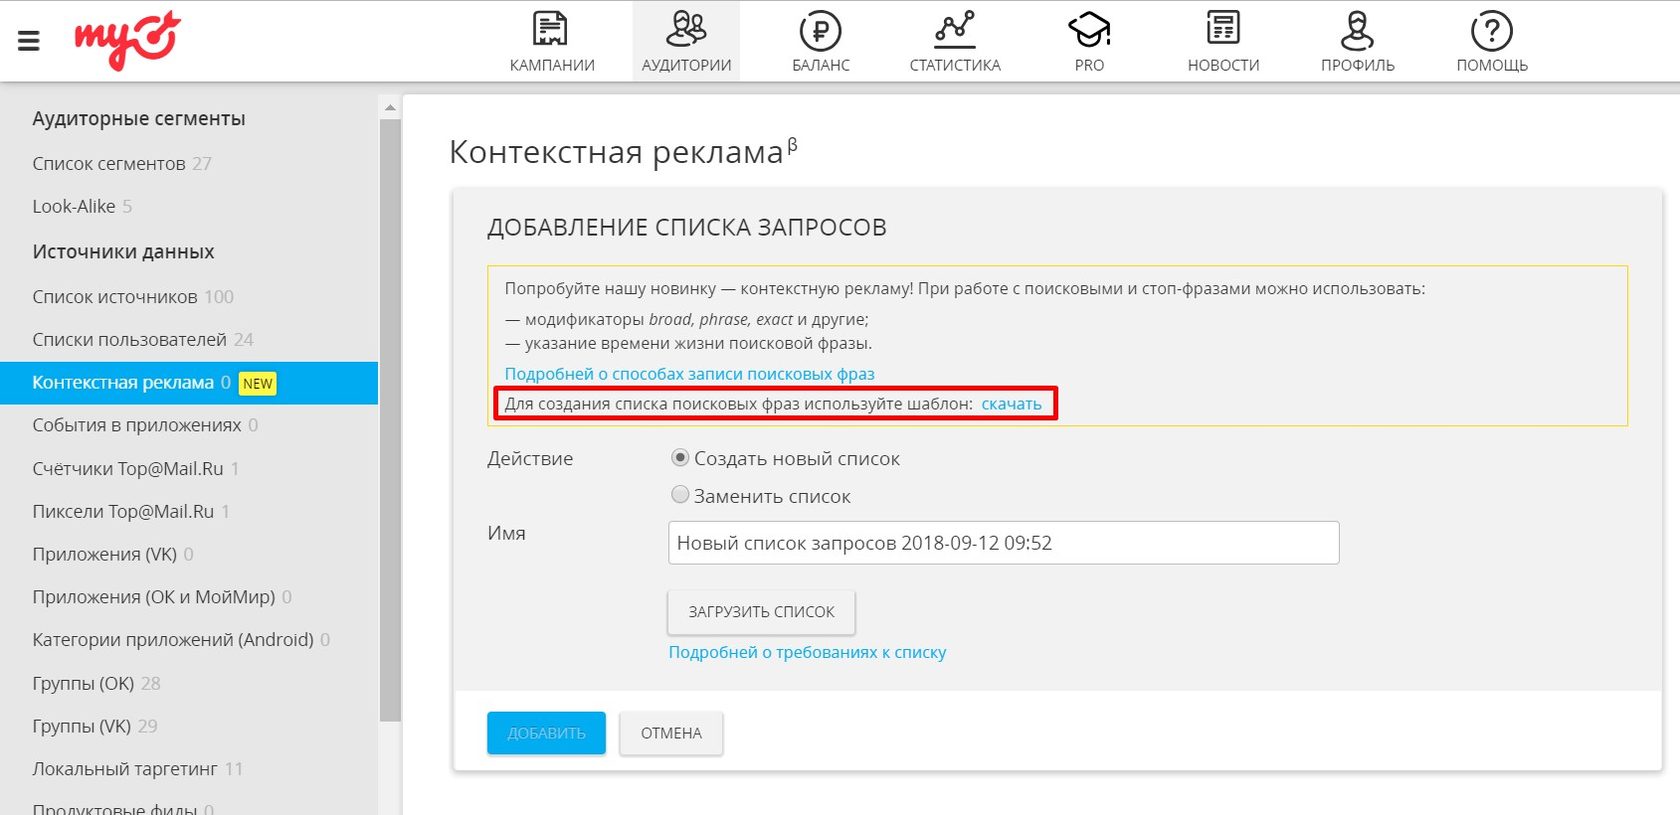1680x815 pixels.
Task: Open 'Список сегментов' in sidebar
Action: [109, 163]
